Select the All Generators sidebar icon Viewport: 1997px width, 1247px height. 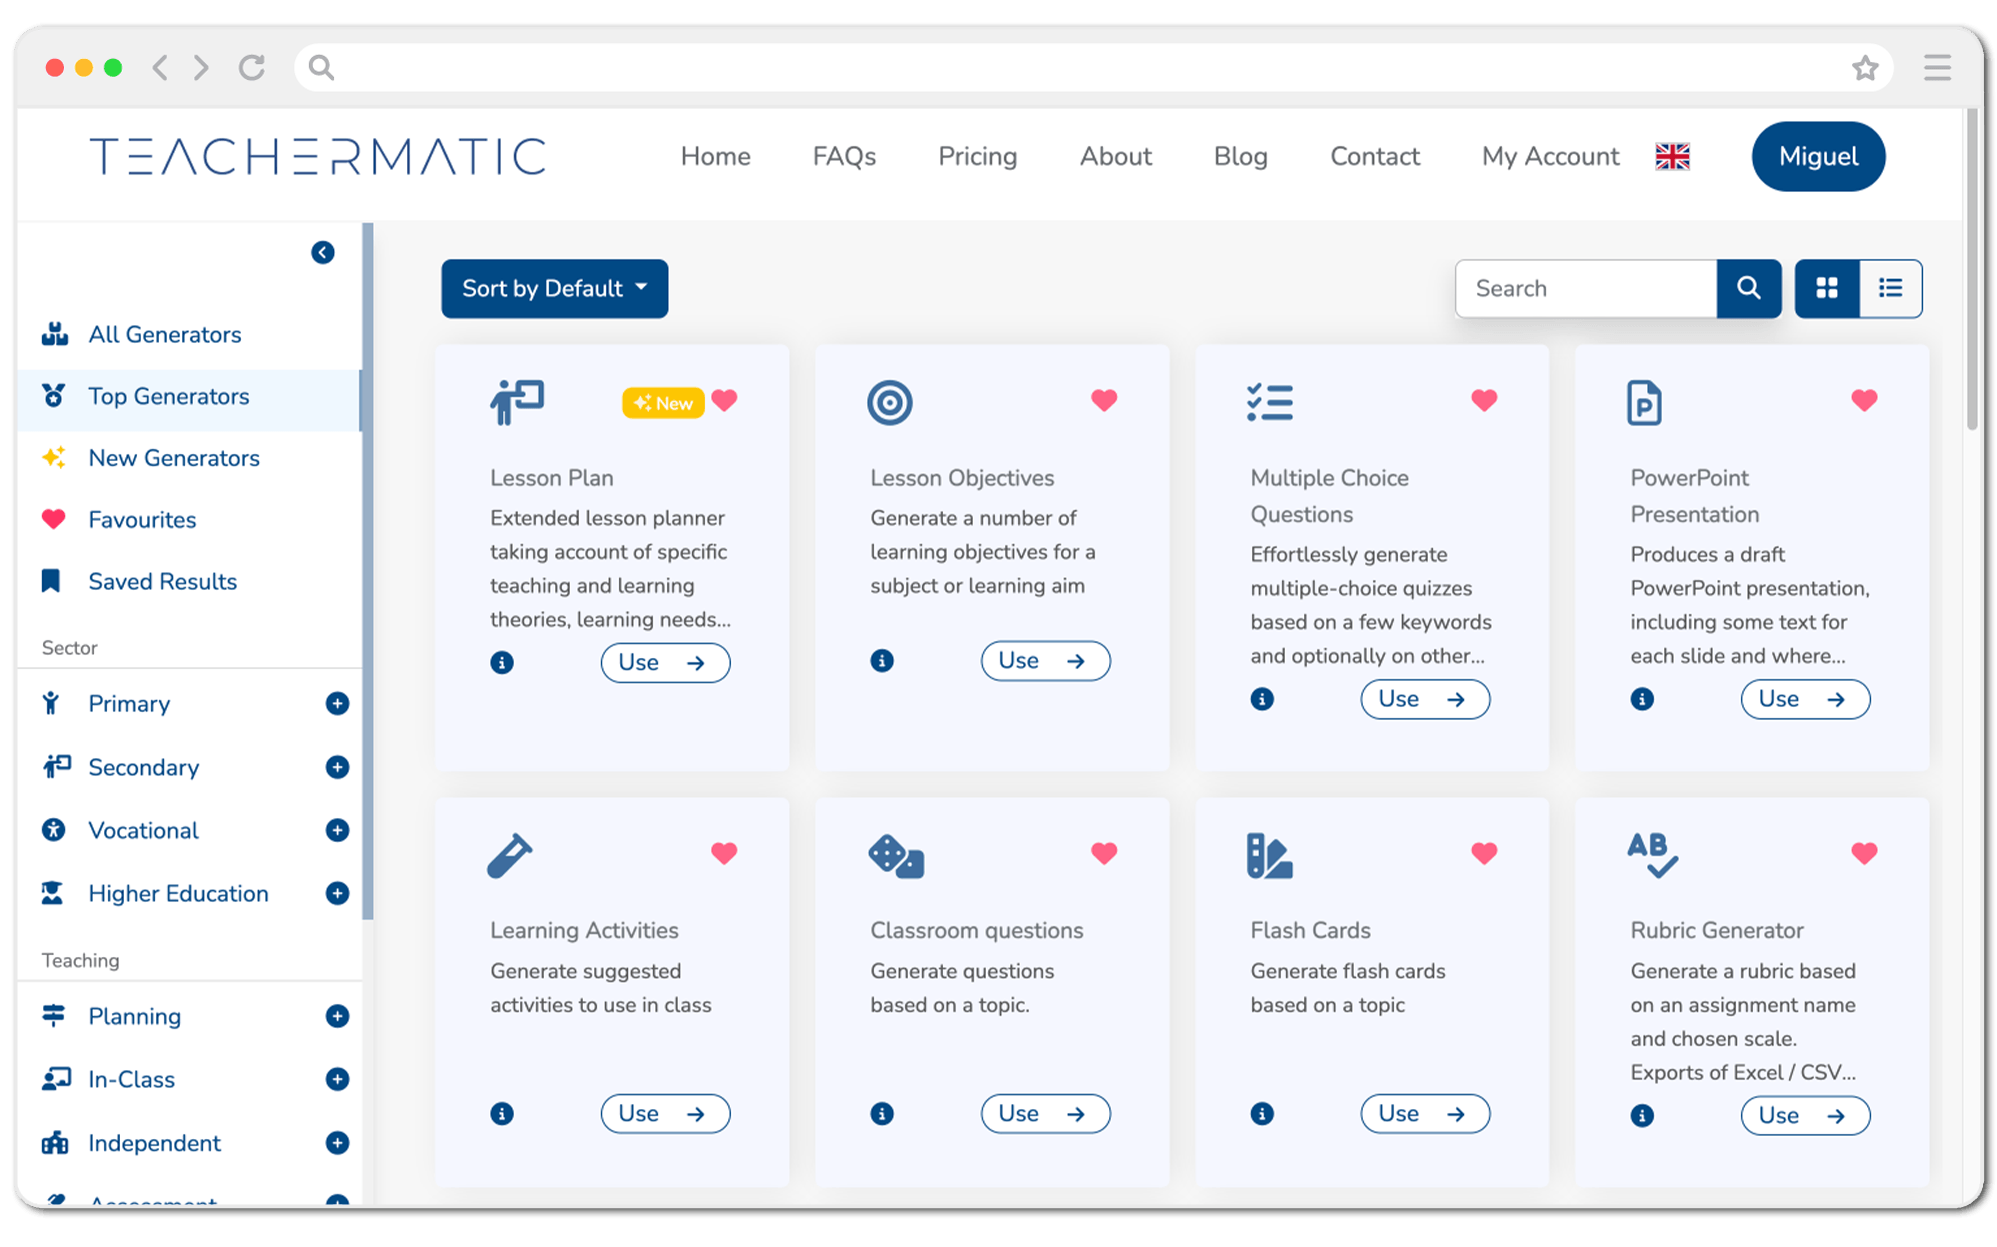pyautogui.click(x=55, y=334)
